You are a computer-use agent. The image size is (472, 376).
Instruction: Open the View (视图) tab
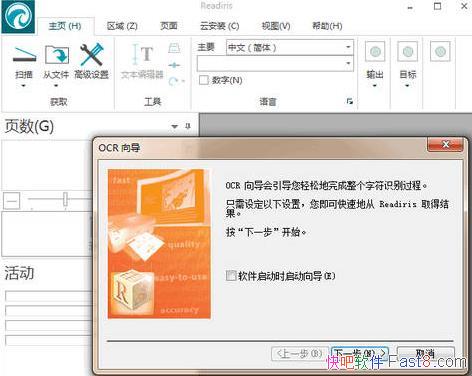(275, 26)
